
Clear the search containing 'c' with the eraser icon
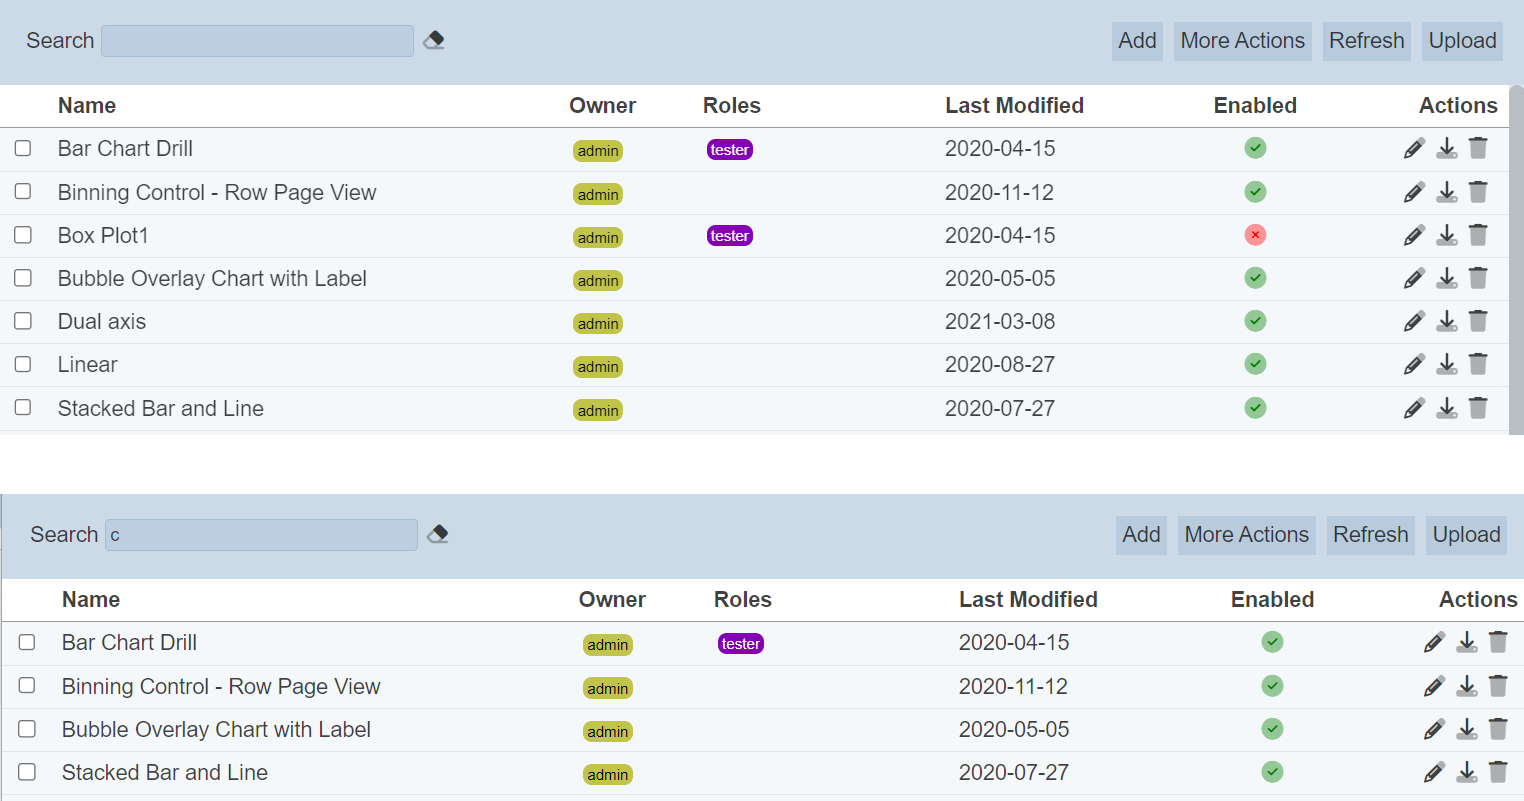438,535
